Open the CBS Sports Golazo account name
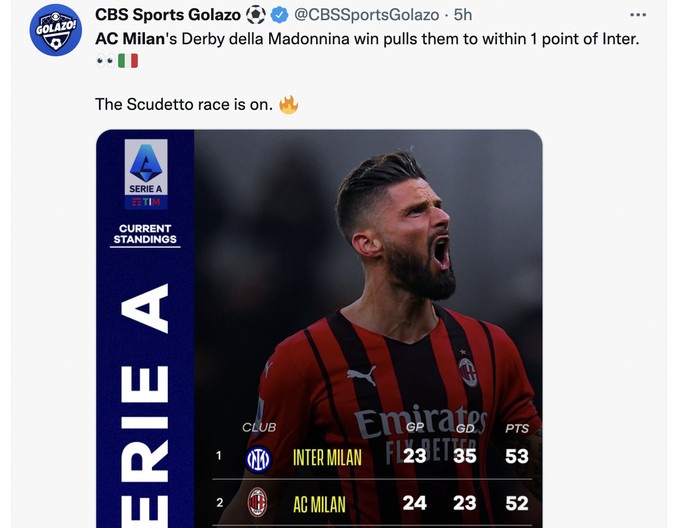Image resolution: width=700 pixels, height=528 pixels. pyautogui.click(x=167, y=15)
